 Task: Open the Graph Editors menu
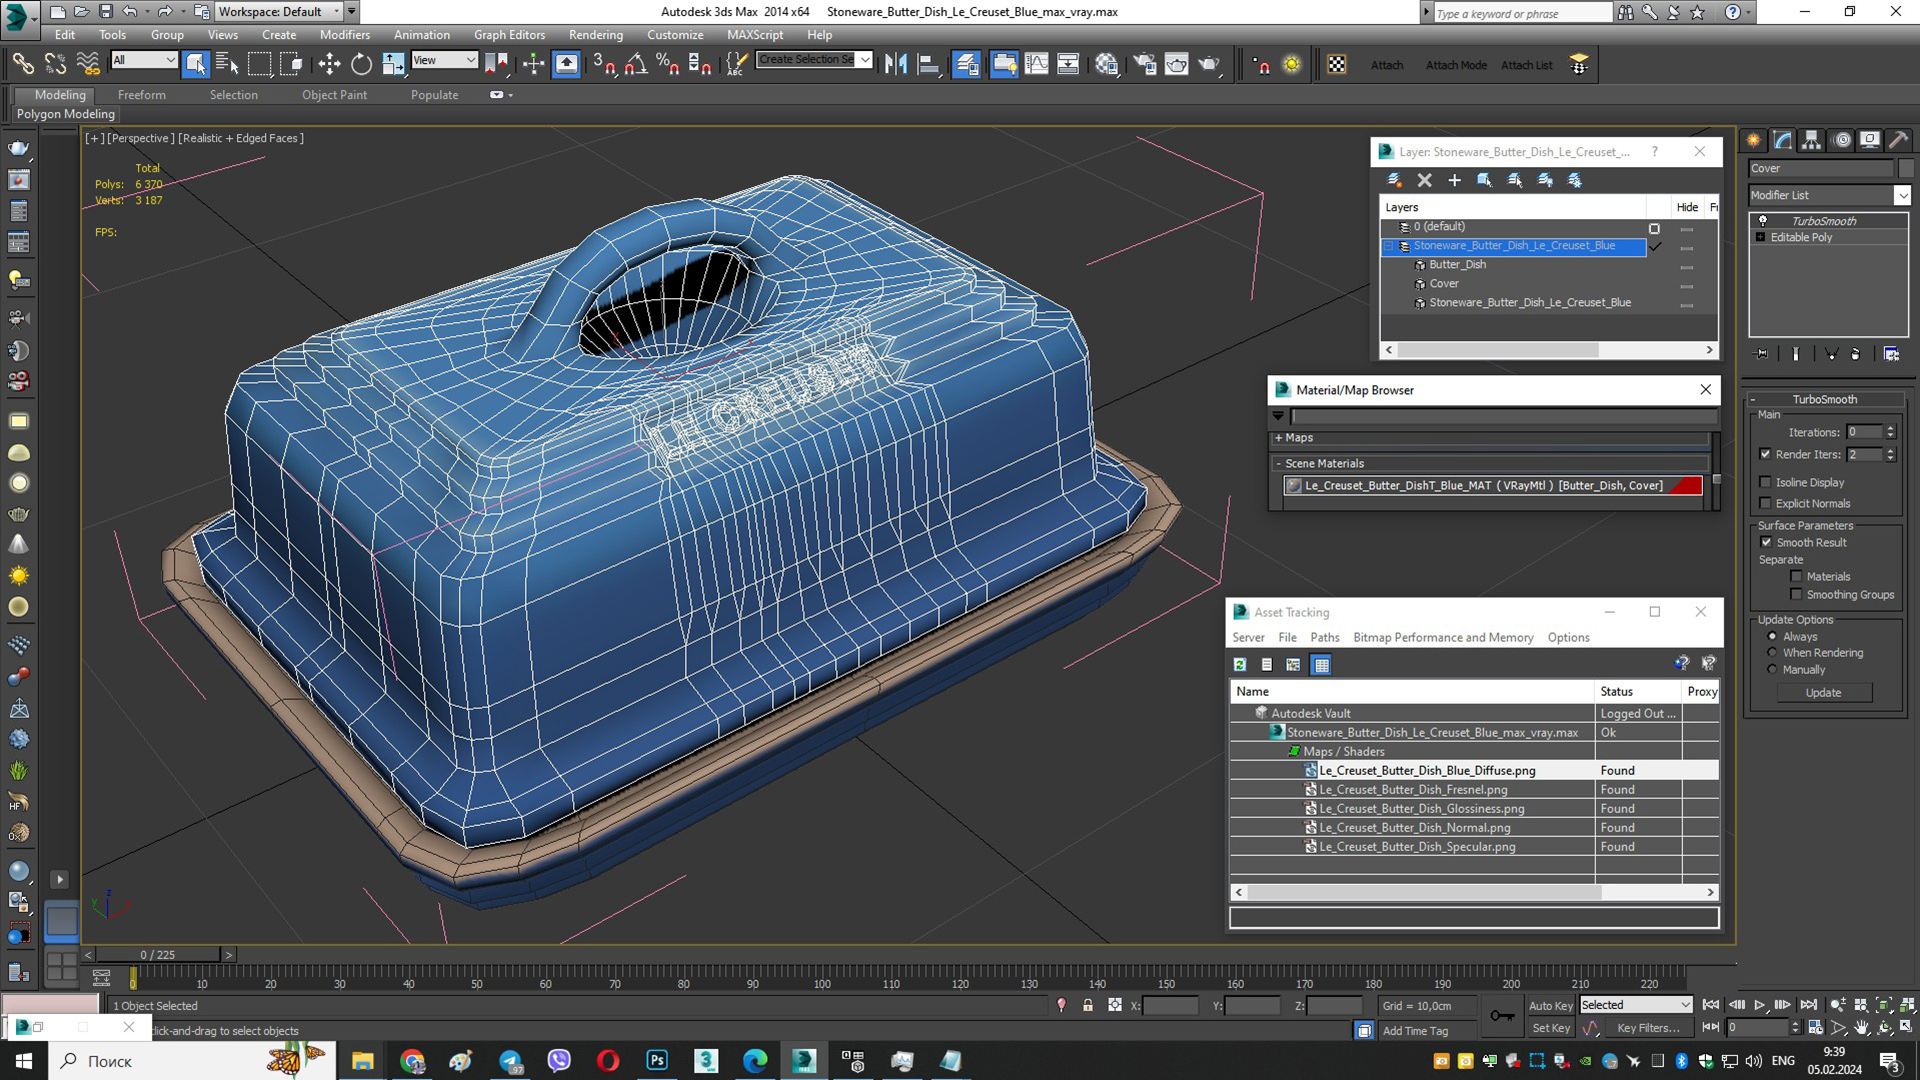[509, 34]
